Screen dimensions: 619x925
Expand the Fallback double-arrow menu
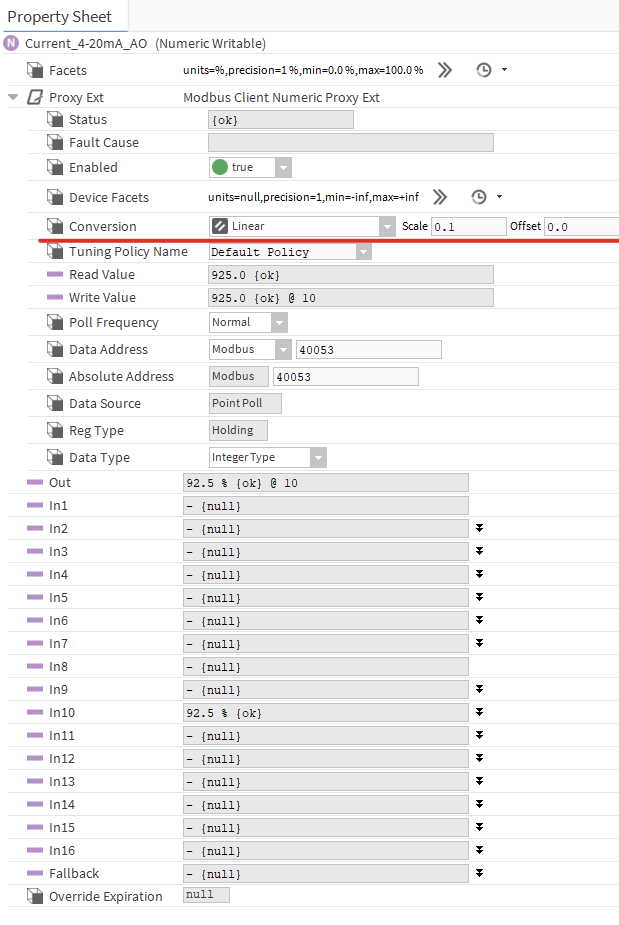click(479, 873)
